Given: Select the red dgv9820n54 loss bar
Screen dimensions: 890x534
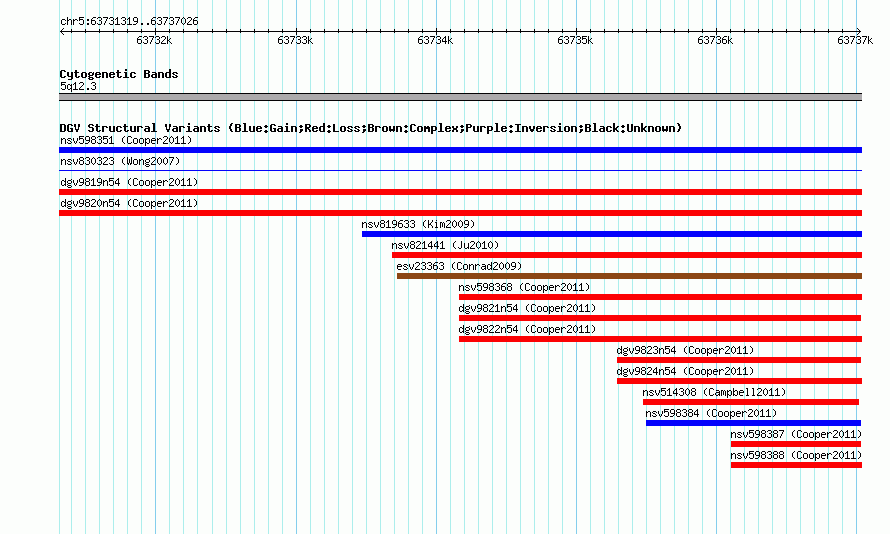Looking at the screenshot, I should point(460,213).
